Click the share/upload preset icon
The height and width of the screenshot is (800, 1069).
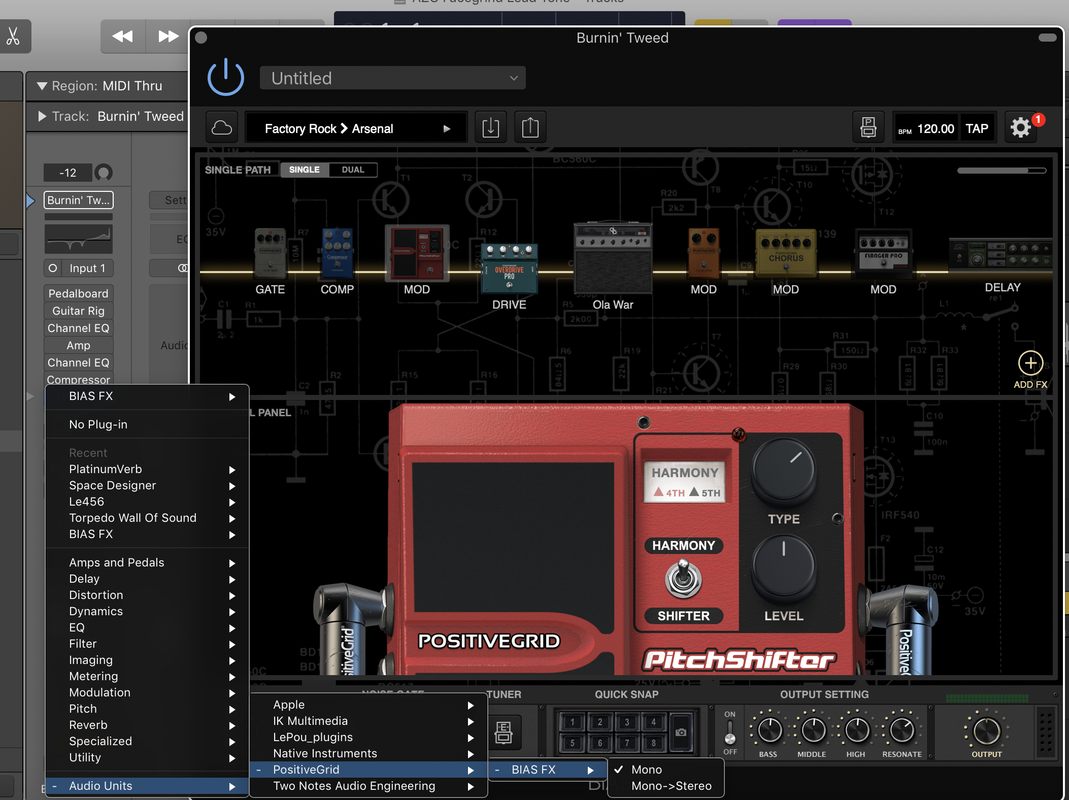[x=530, y=128]
